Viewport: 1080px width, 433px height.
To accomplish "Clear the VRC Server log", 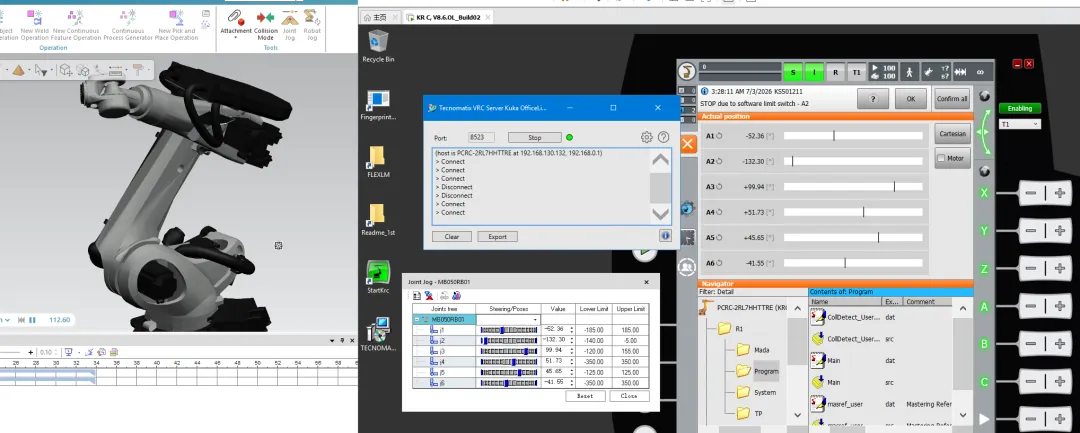I will (452, 236).
